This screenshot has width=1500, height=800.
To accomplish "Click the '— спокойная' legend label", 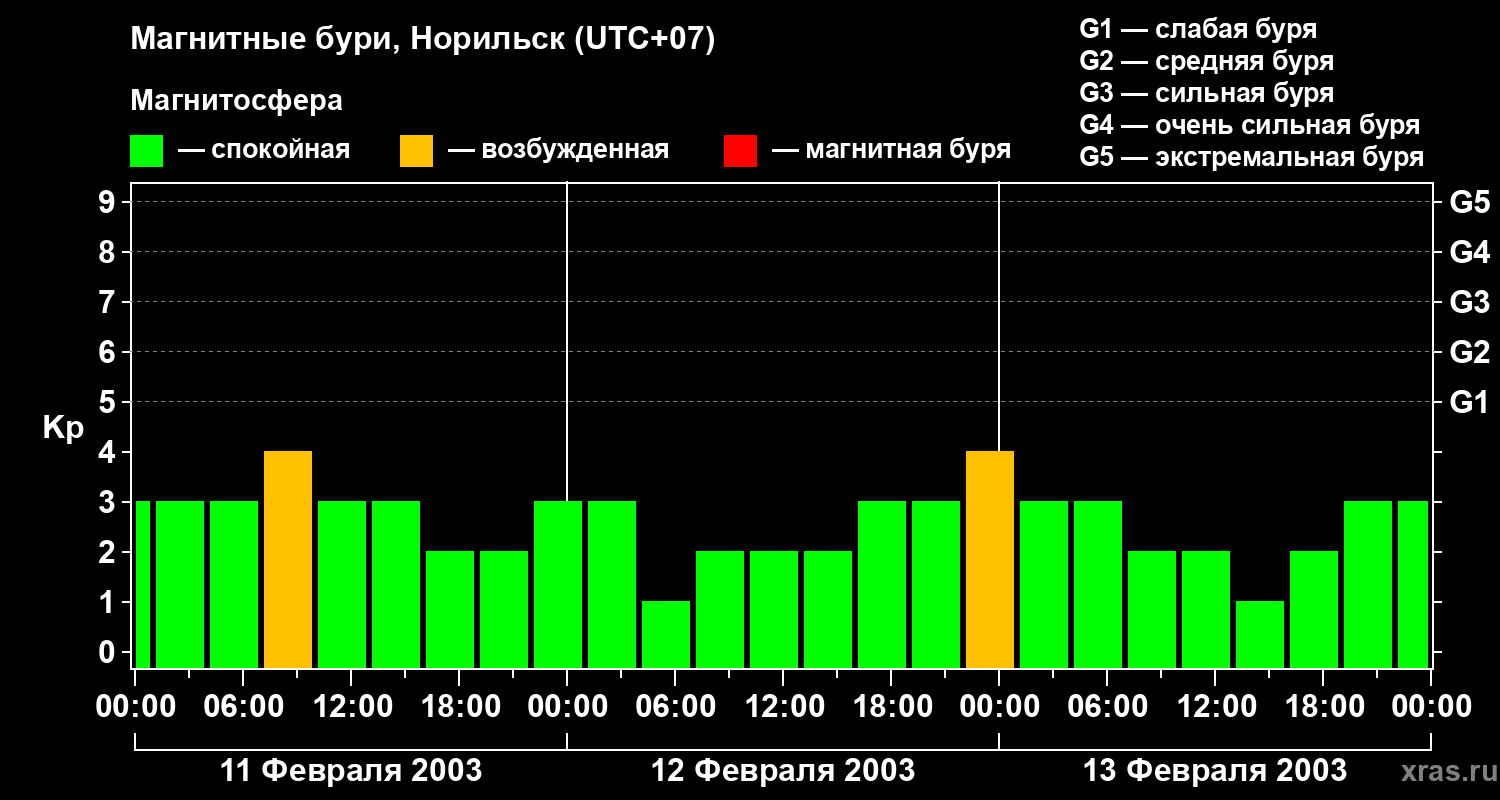I will coord(264,150).
